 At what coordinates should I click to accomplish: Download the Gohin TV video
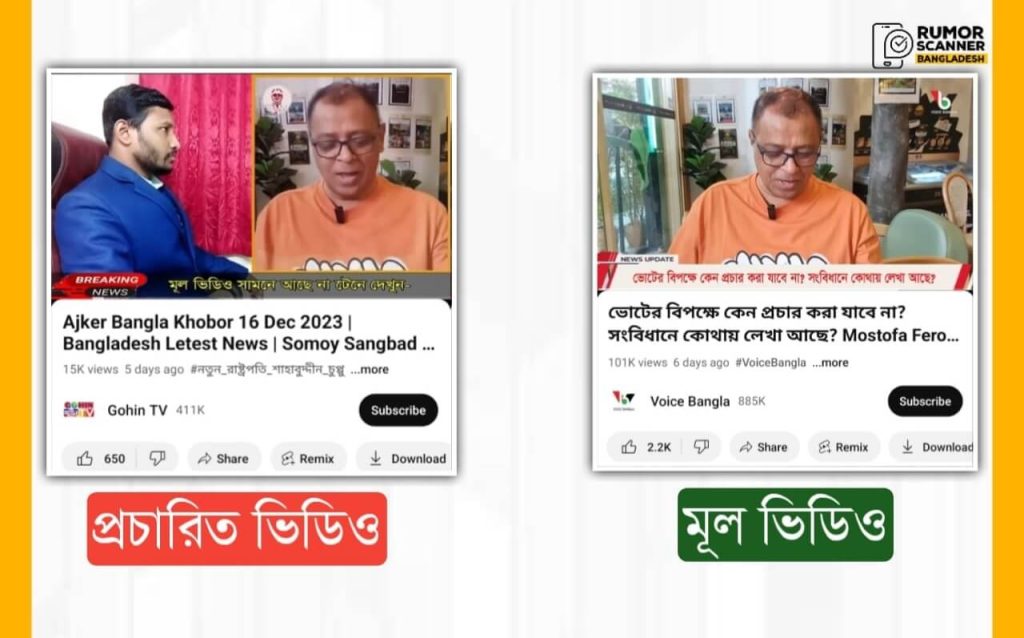point(405,458)
